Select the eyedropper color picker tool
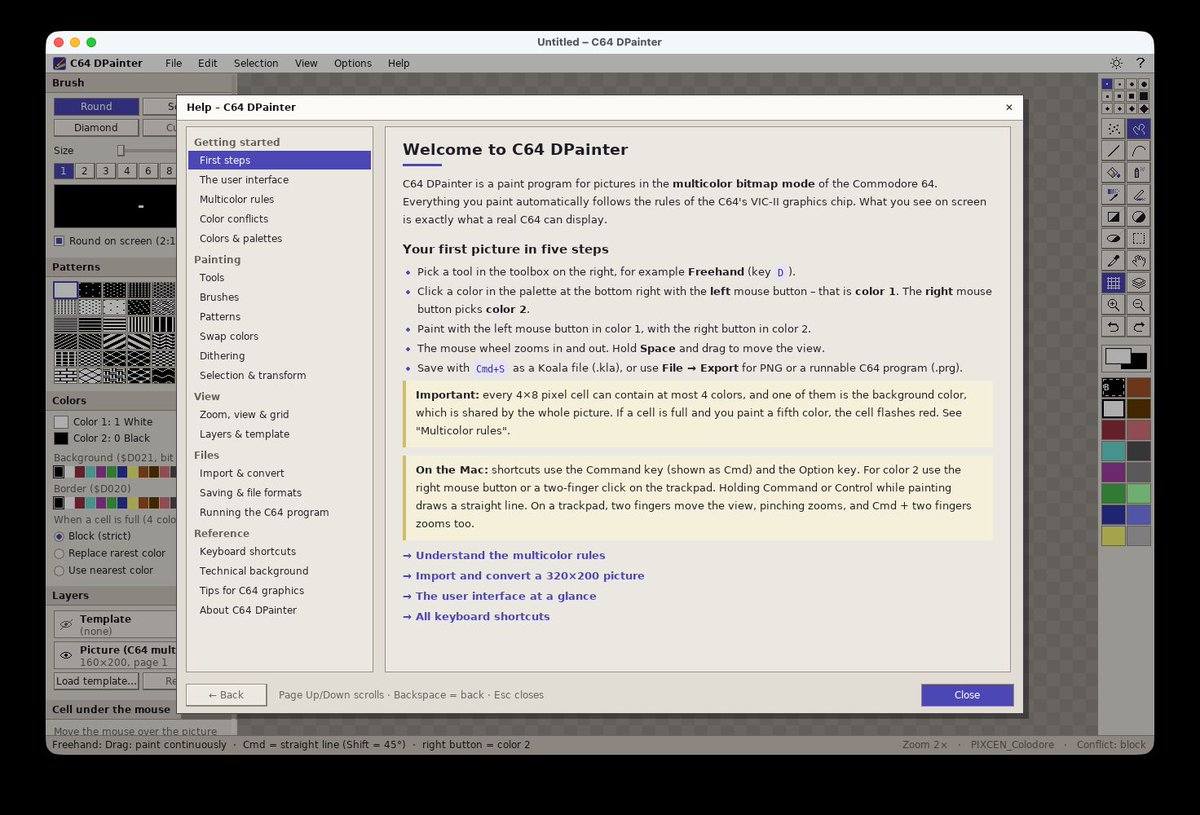The height and width of the screenshot is (815, 1200). point(1113,260)
